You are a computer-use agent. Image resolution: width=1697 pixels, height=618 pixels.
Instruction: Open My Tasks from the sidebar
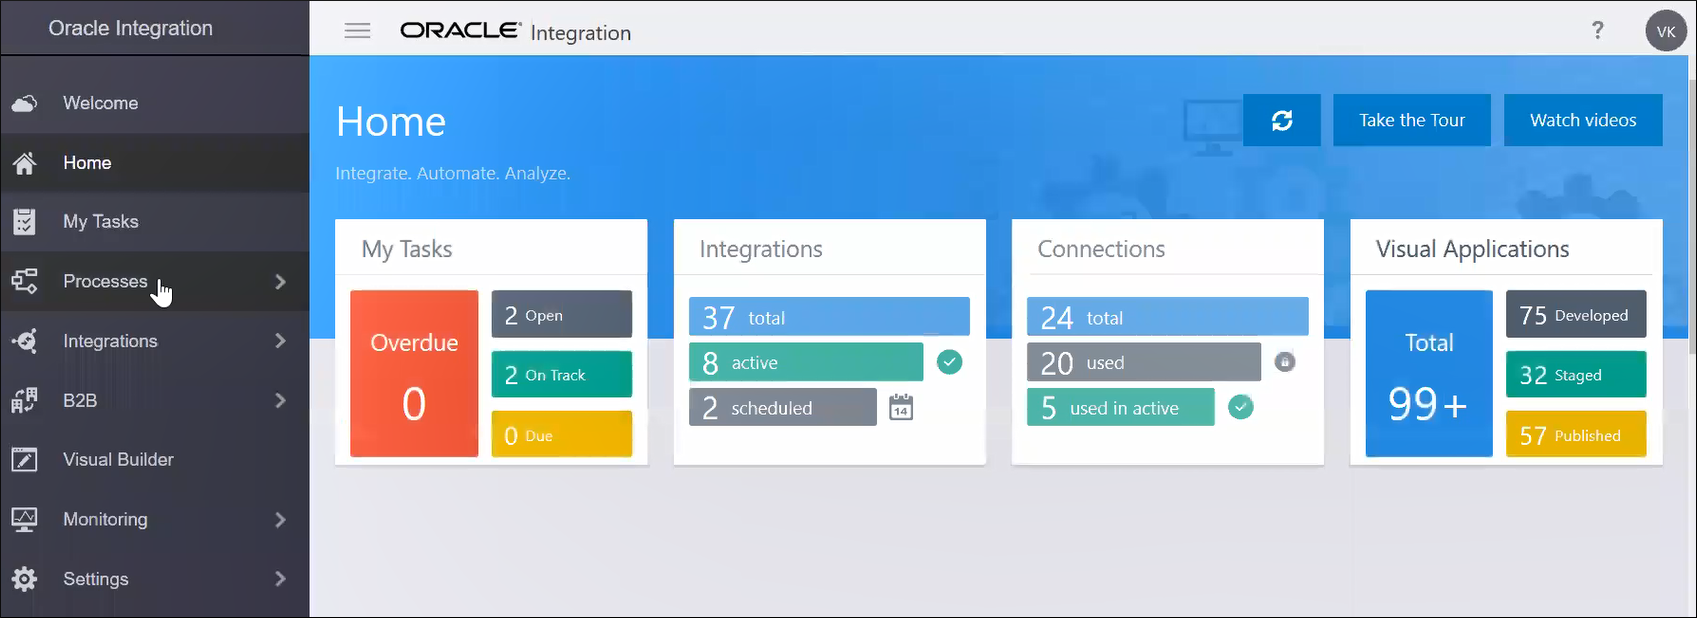[x=155, y=222]
